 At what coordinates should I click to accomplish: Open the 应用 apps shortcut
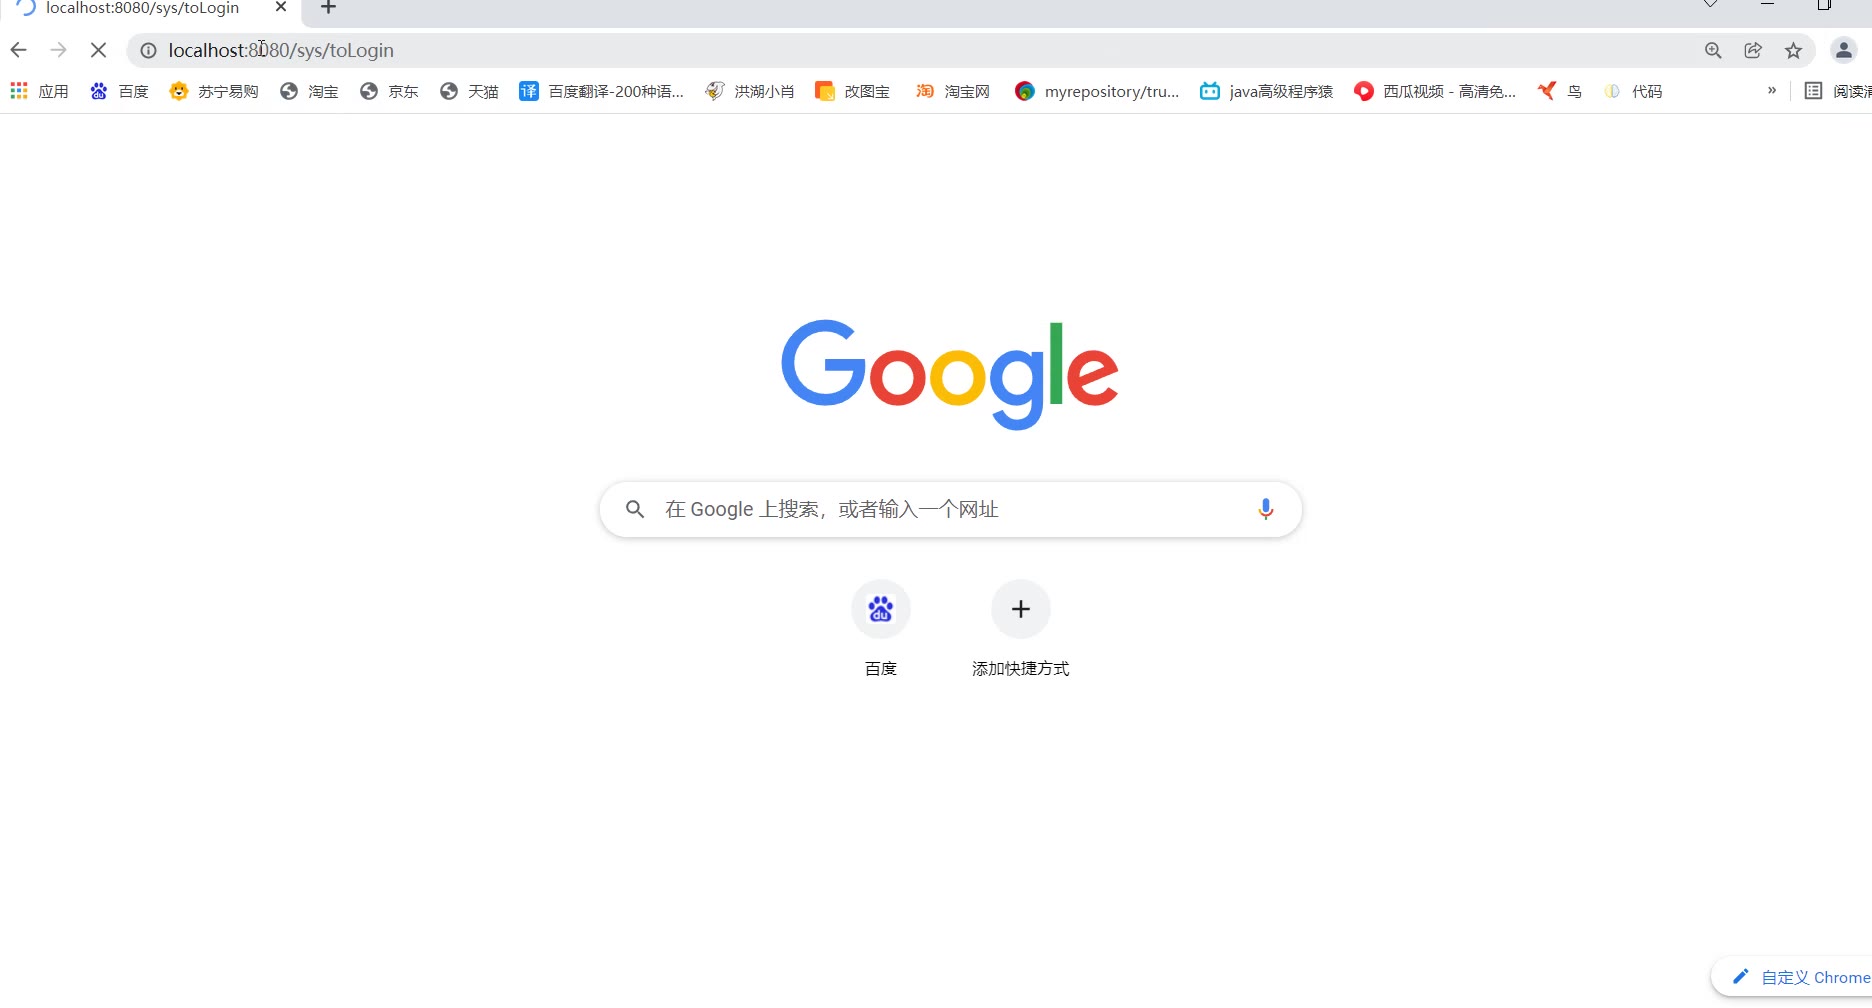[39, 91]
